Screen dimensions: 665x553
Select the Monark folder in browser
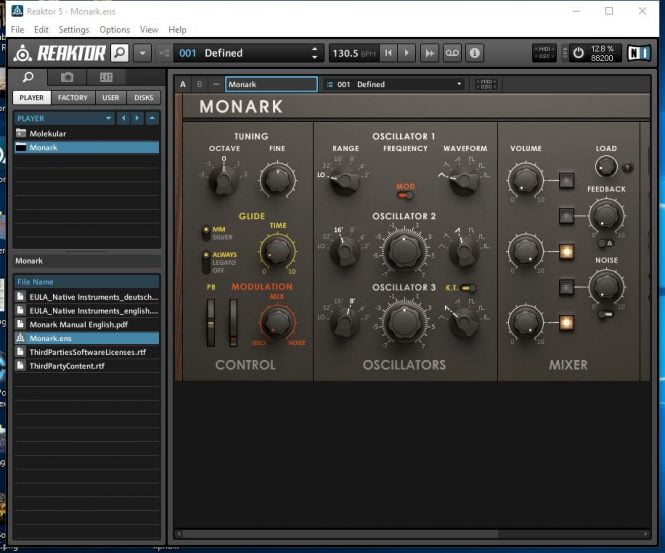coord(87,148)
